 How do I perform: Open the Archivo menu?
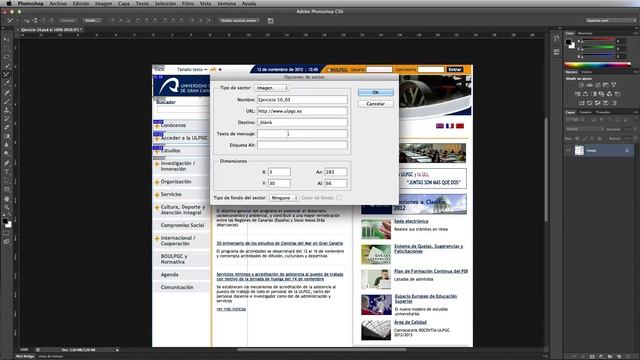(x=58, y=3)
